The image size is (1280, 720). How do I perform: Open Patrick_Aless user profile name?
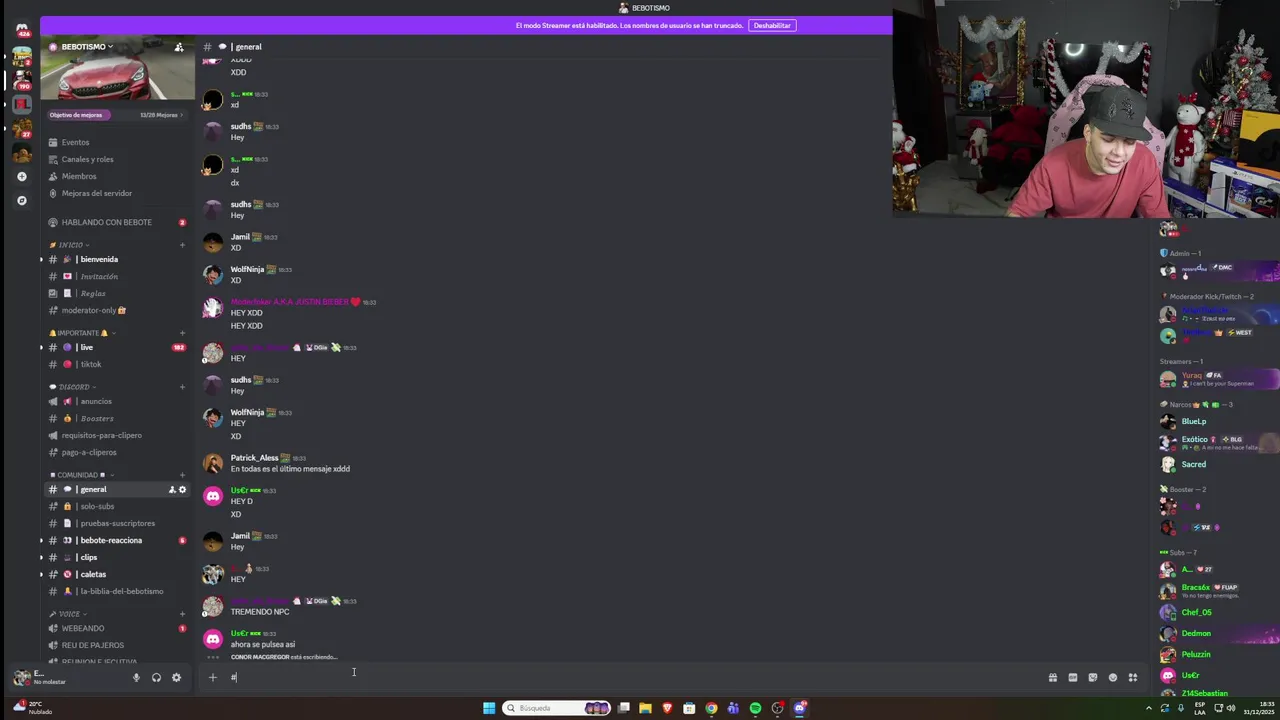pyautogui.click(x=254, y=458)
